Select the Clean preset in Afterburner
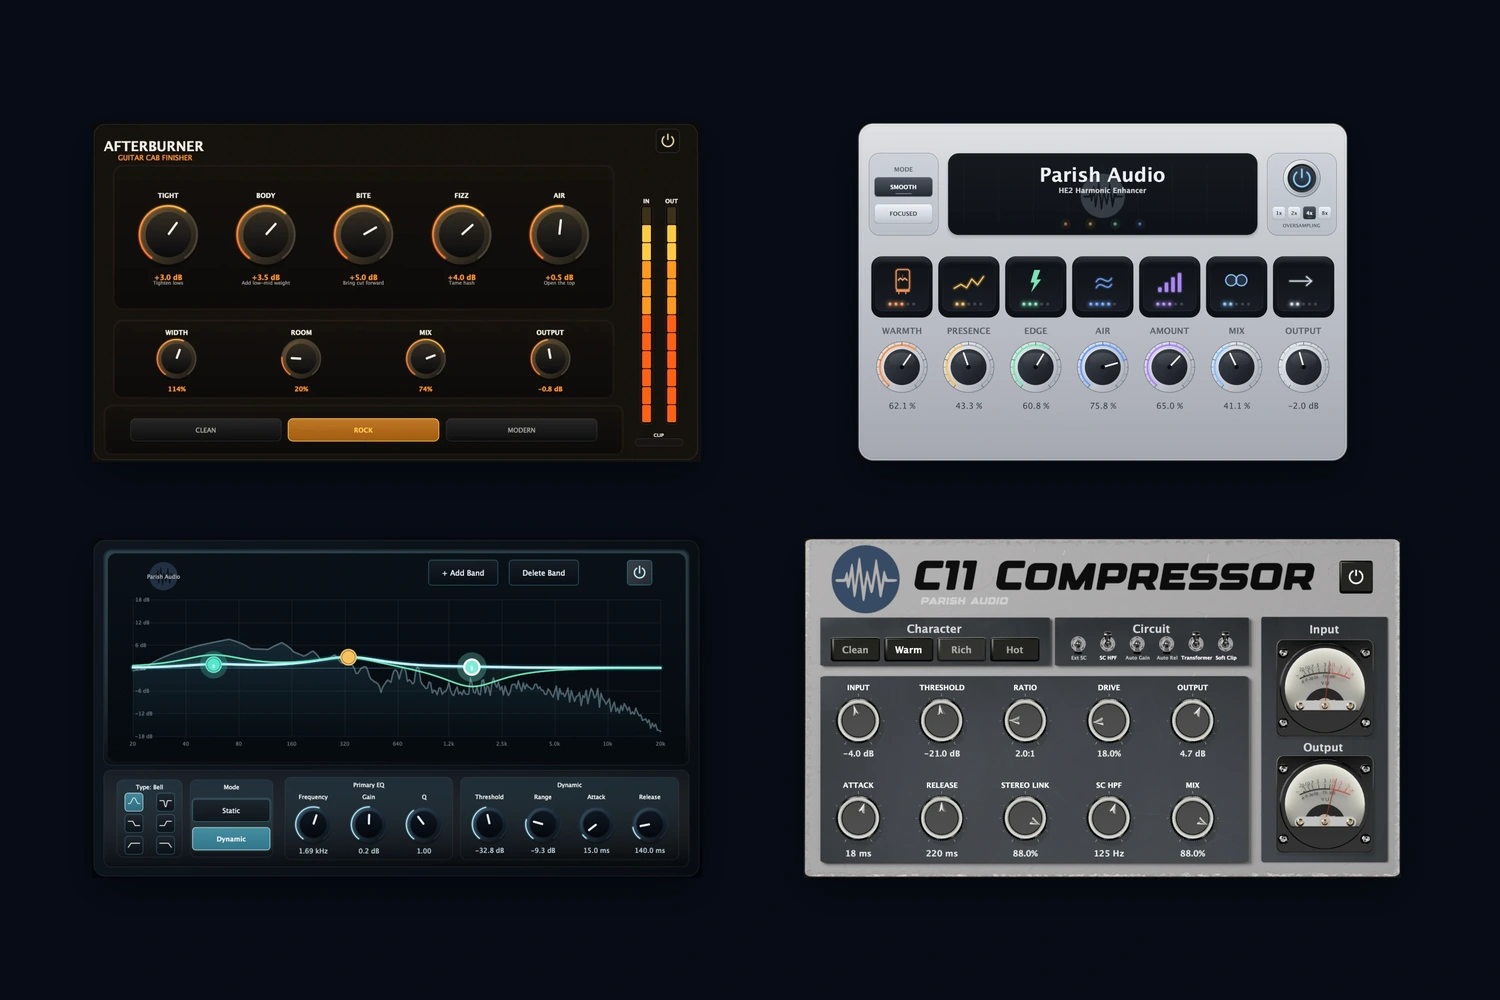 206,430
